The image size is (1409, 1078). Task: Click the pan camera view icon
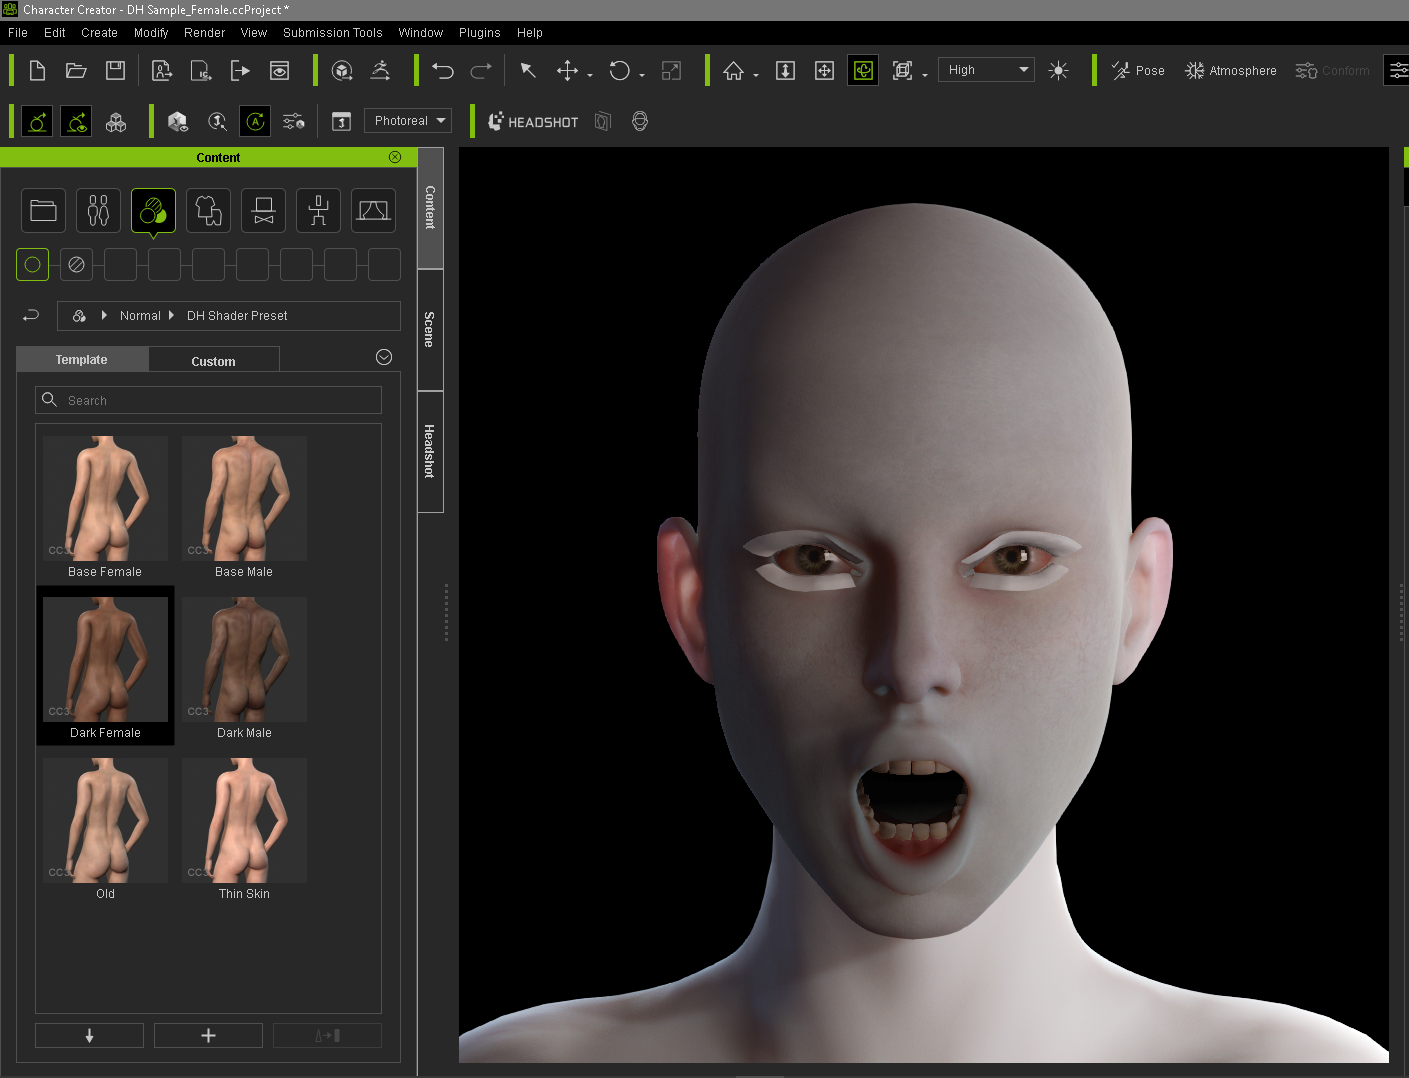click(x=824, y=70)
